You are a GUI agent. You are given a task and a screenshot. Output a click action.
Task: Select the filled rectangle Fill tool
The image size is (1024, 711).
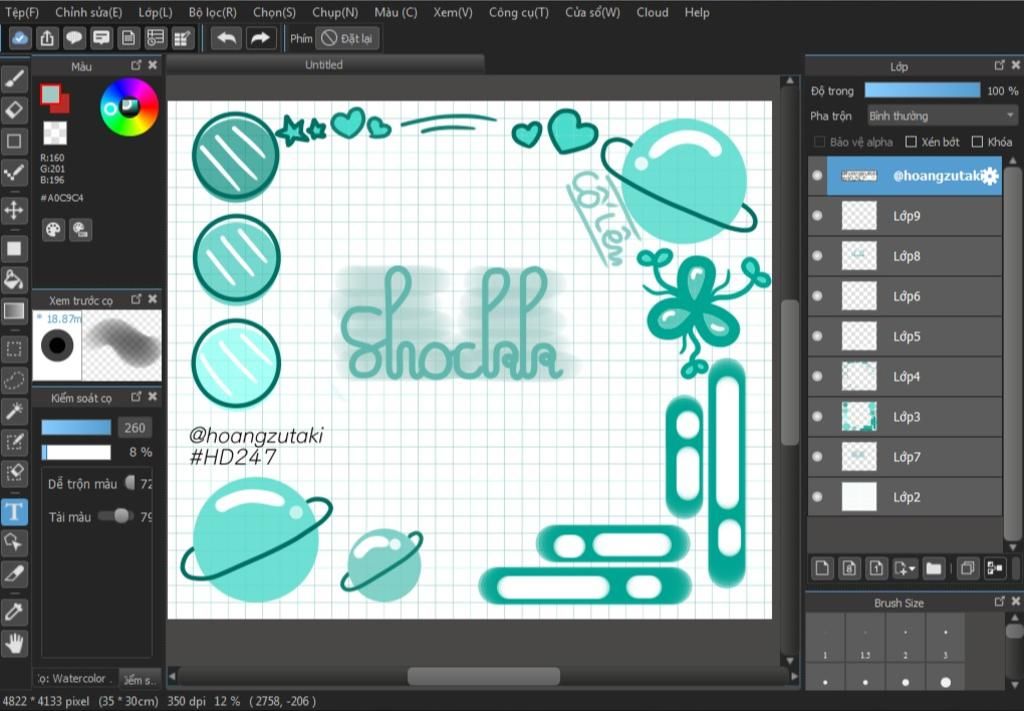pos(14,249)
